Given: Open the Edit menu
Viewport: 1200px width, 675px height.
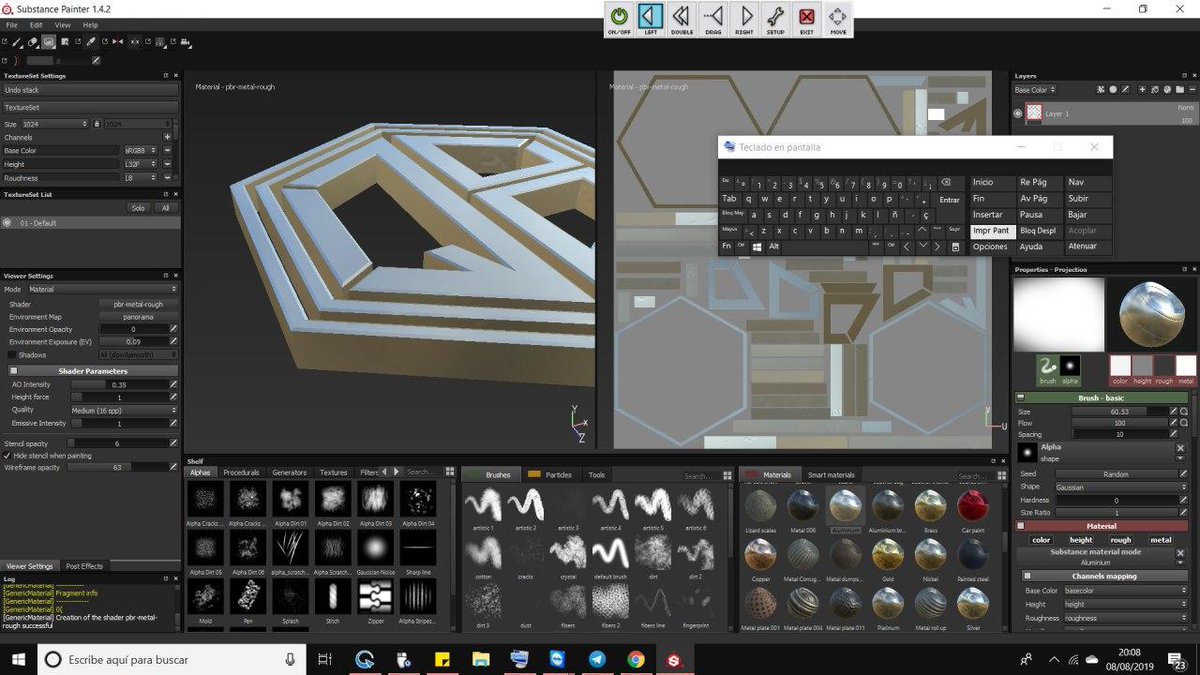Looking at the screenshot, I should pyautogui.click(x=36, y=24).
